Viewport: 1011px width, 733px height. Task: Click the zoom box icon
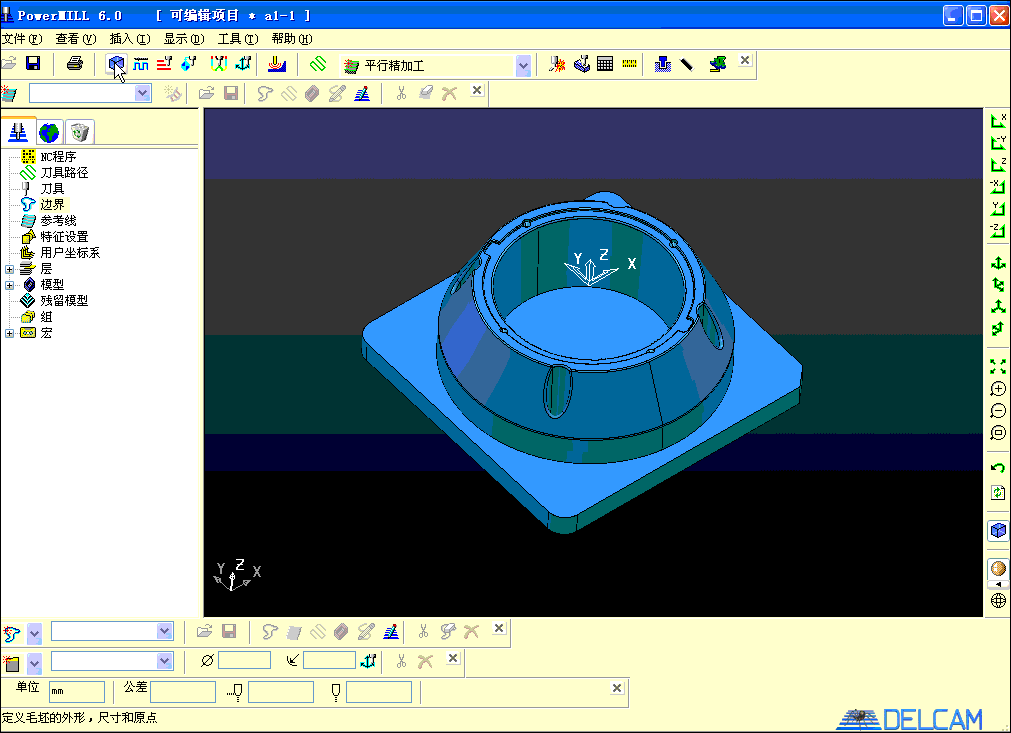[998, 433]
